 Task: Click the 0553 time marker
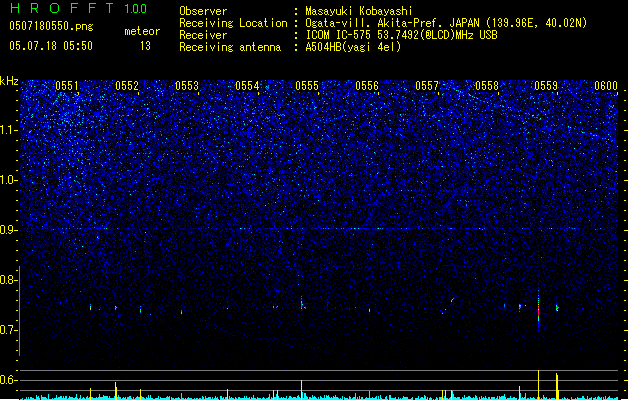[x=187, y=86]
